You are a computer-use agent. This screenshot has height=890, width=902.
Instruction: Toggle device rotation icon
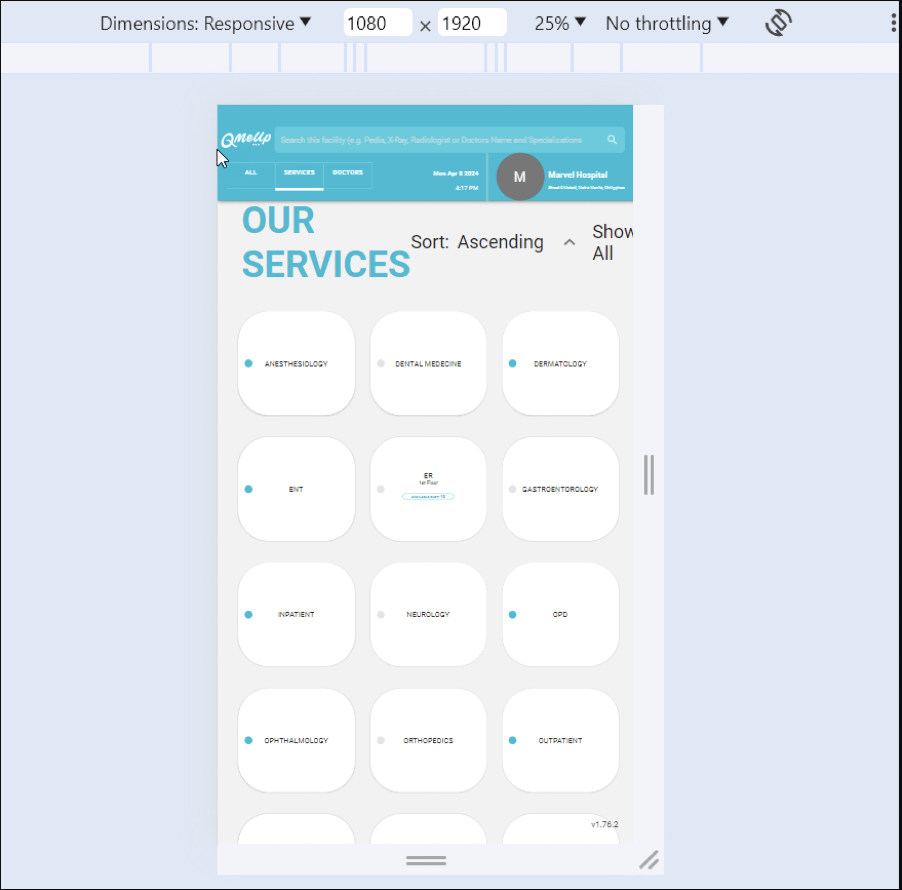click(x=779, y=24)
